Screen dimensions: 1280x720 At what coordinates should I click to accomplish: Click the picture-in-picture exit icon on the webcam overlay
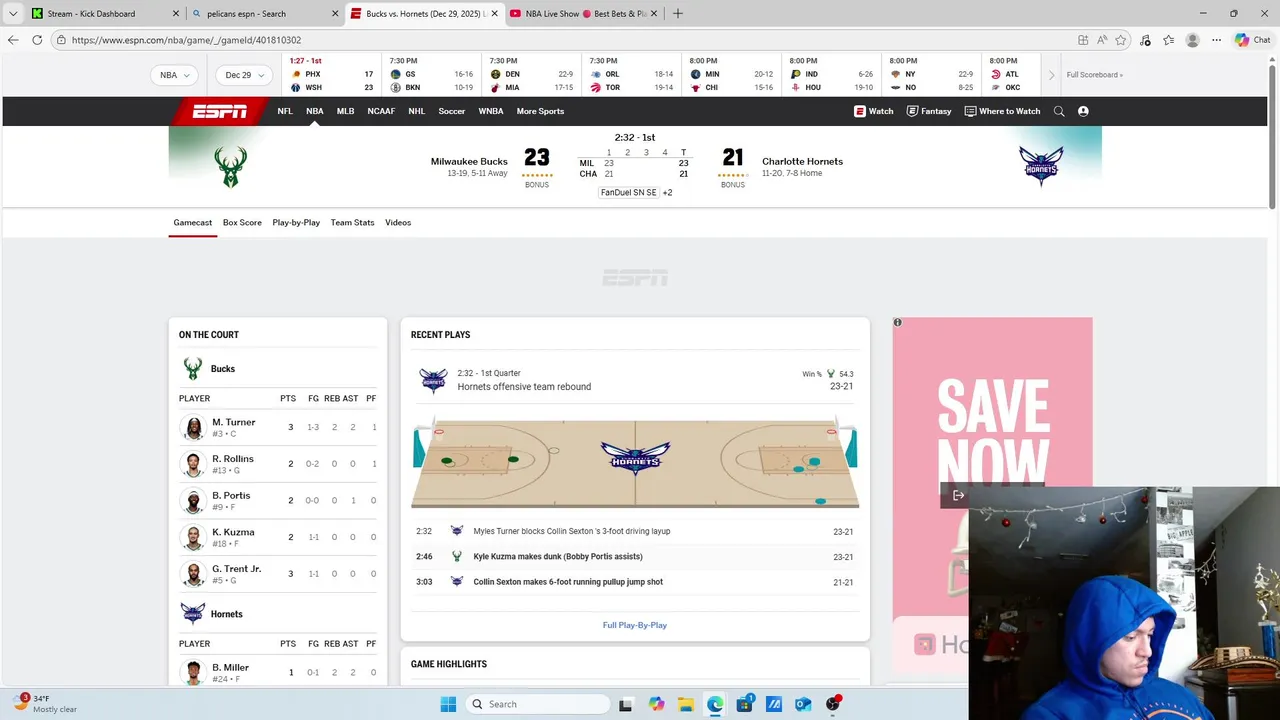958,495
